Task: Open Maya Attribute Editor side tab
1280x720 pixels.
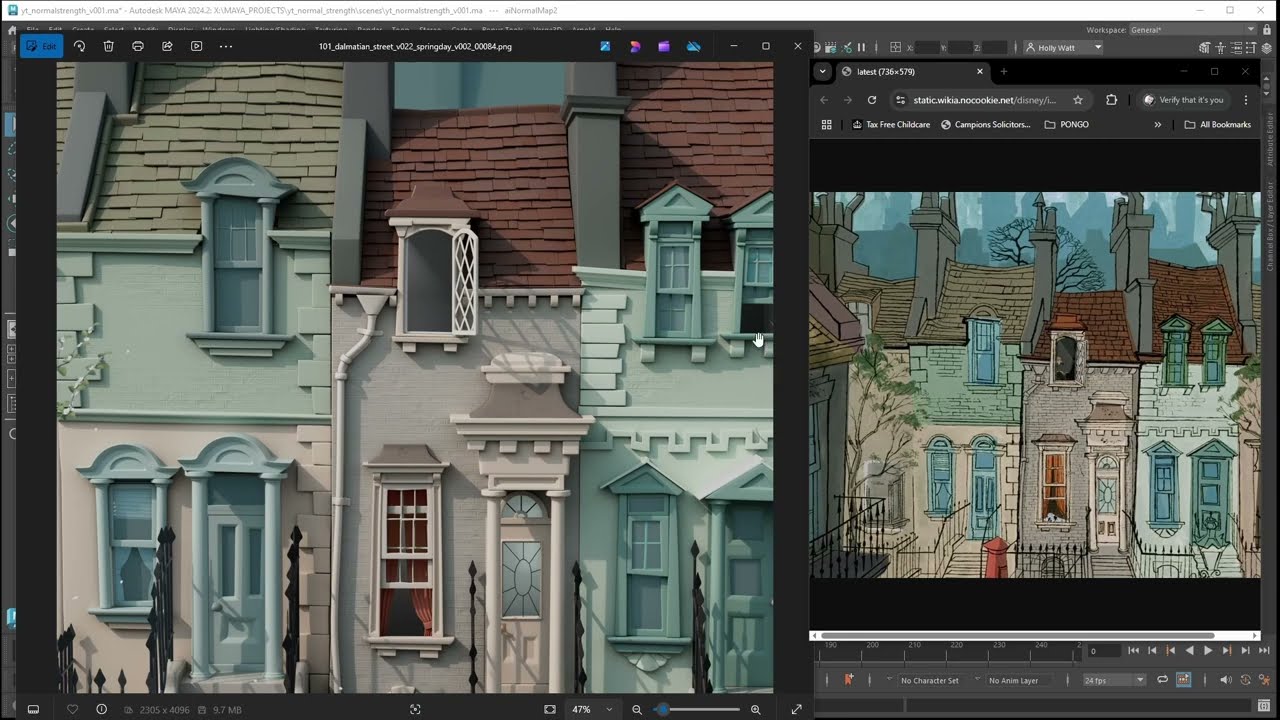Action: pos(1271,139)
